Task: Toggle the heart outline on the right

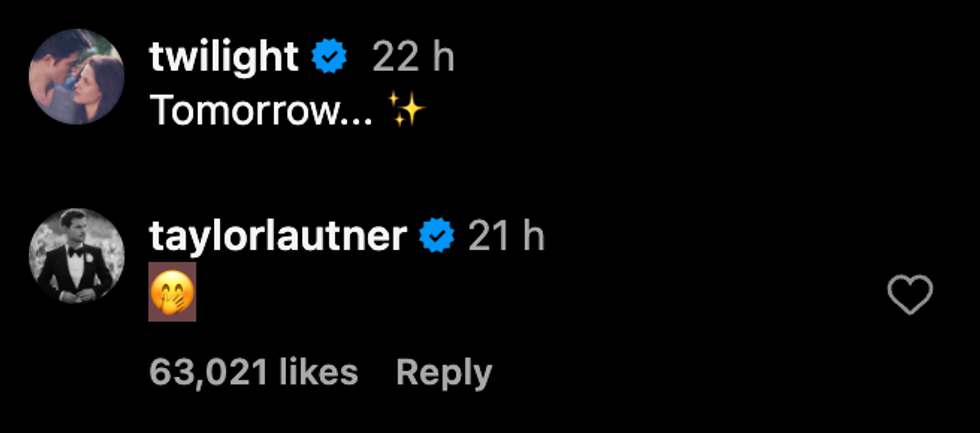Action: tap(909, 295)
